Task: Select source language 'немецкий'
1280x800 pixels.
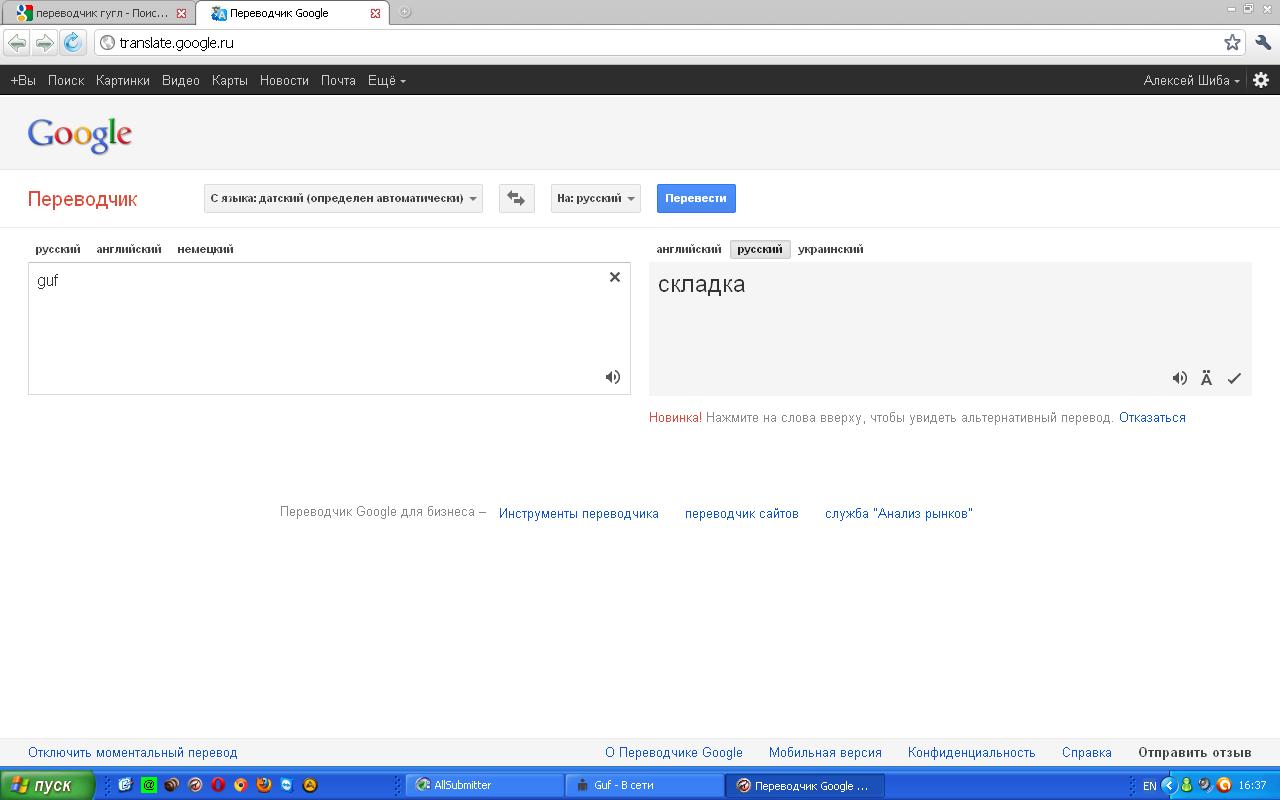Action: (205, 249)
